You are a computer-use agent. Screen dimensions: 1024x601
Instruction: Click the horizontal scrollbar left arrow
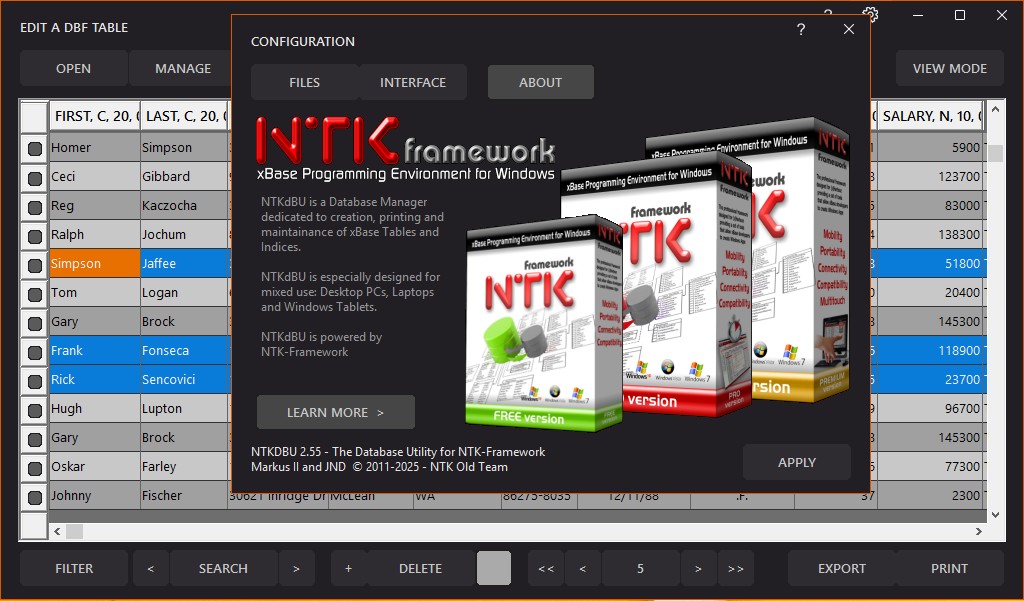(x=57, y=532)
